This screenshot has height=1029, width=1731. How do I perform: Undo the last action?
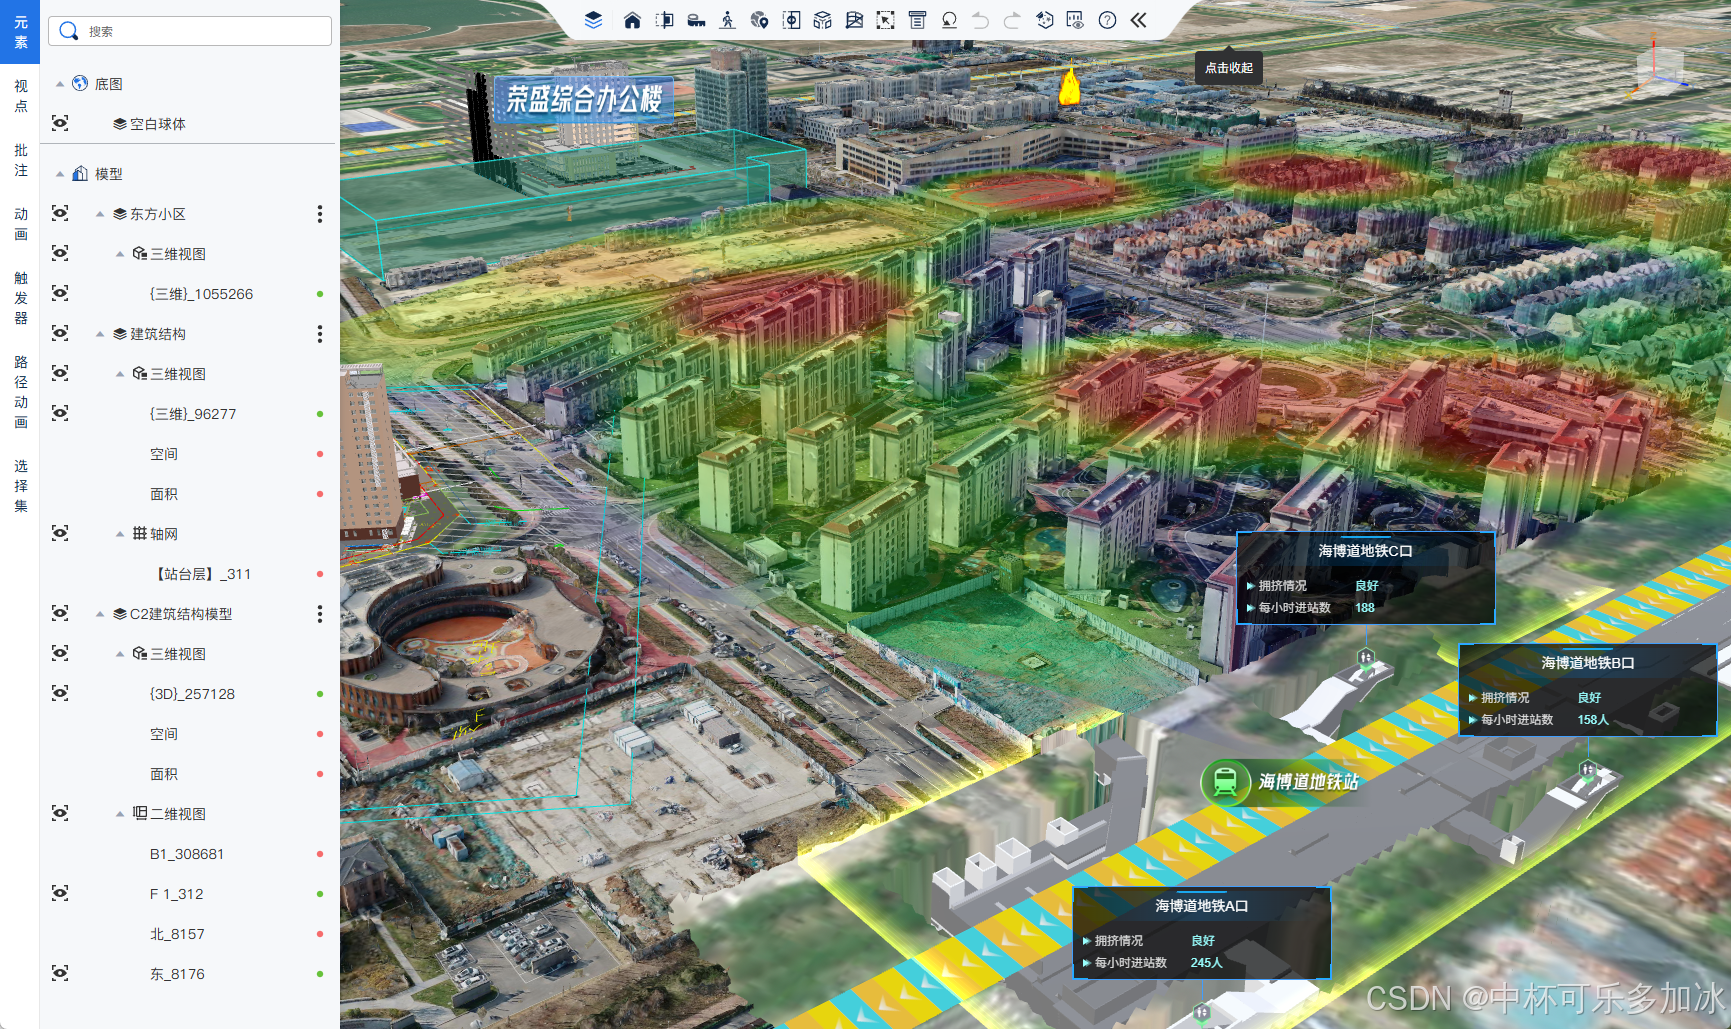click(x=980, y=20)
